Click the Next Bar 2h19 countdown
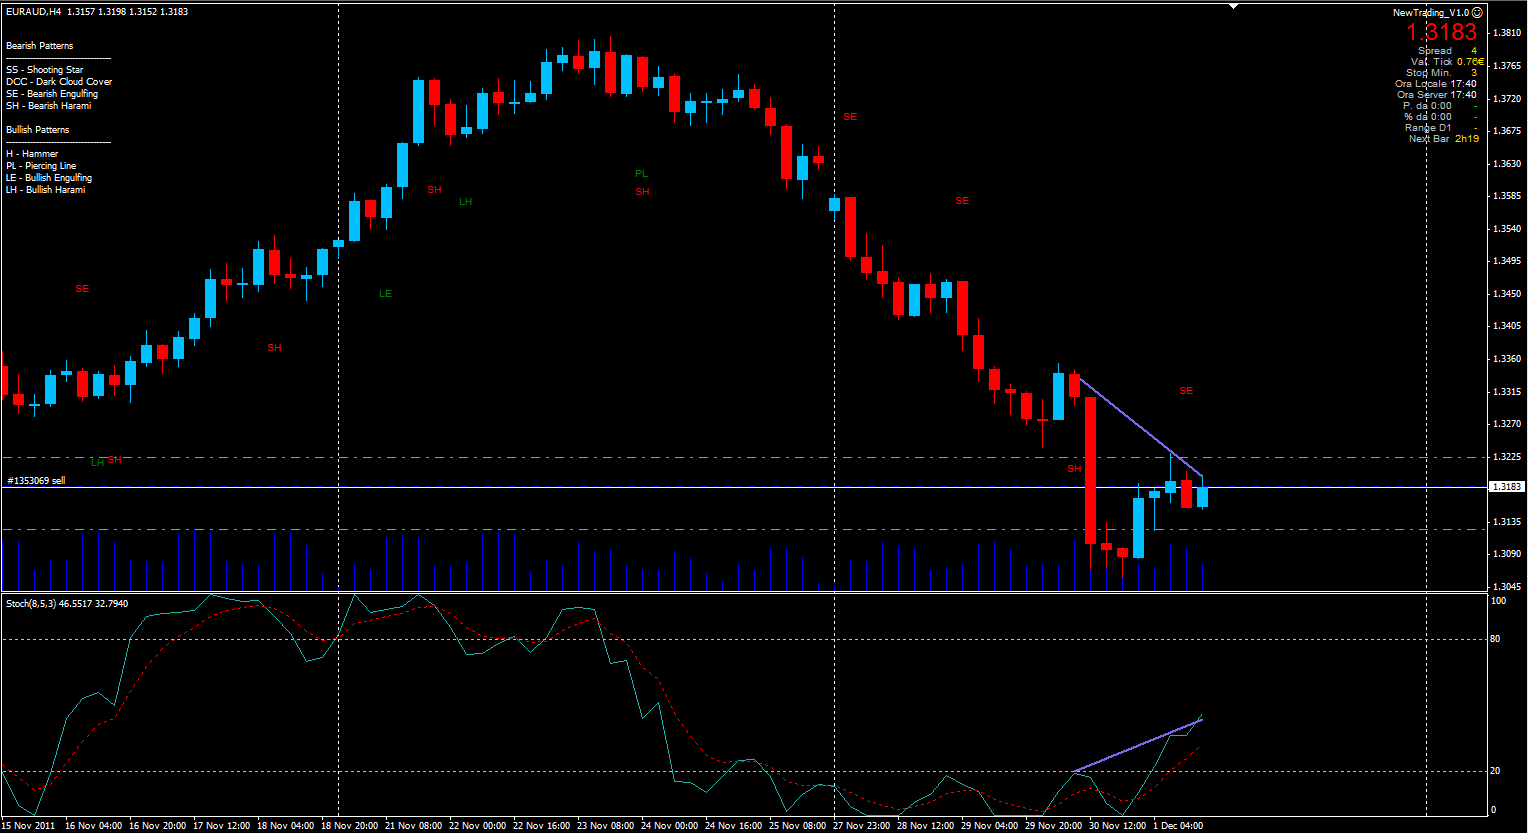1528x833 pixels. 1444,139
